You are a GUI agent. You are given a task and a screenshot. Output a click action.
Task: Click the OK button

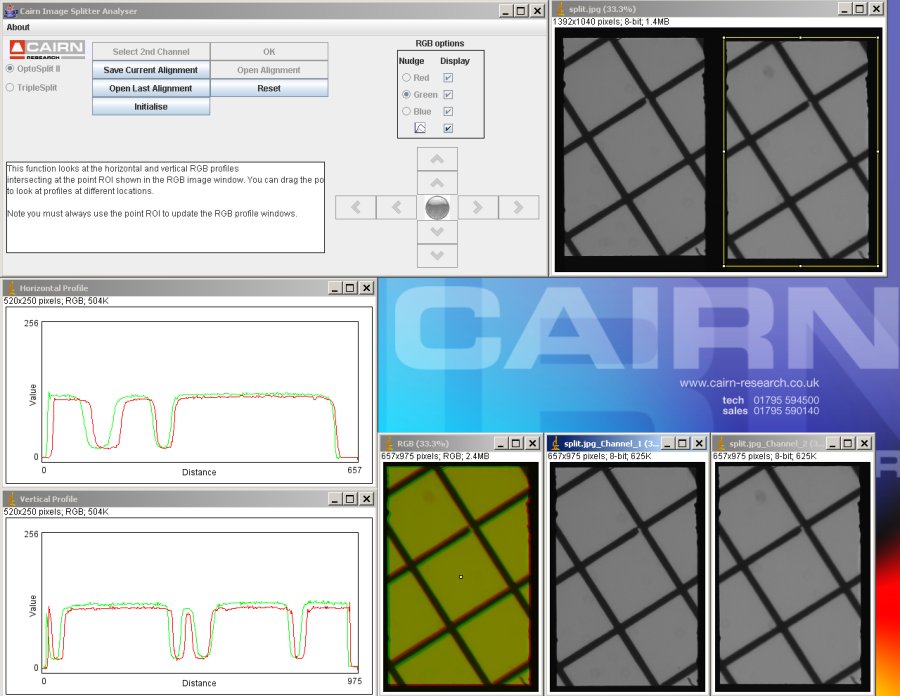coord(269,52)
